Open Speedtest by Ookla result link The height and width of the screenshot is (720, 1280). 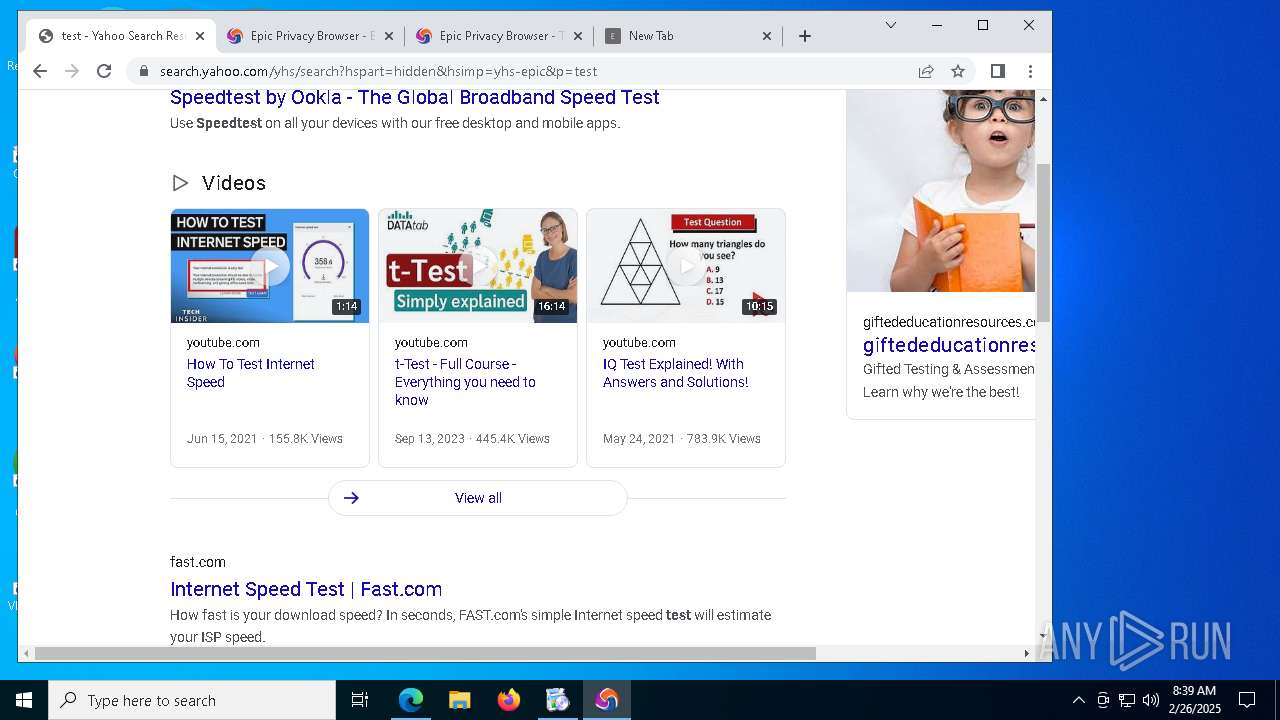click(x=415, y=97)
